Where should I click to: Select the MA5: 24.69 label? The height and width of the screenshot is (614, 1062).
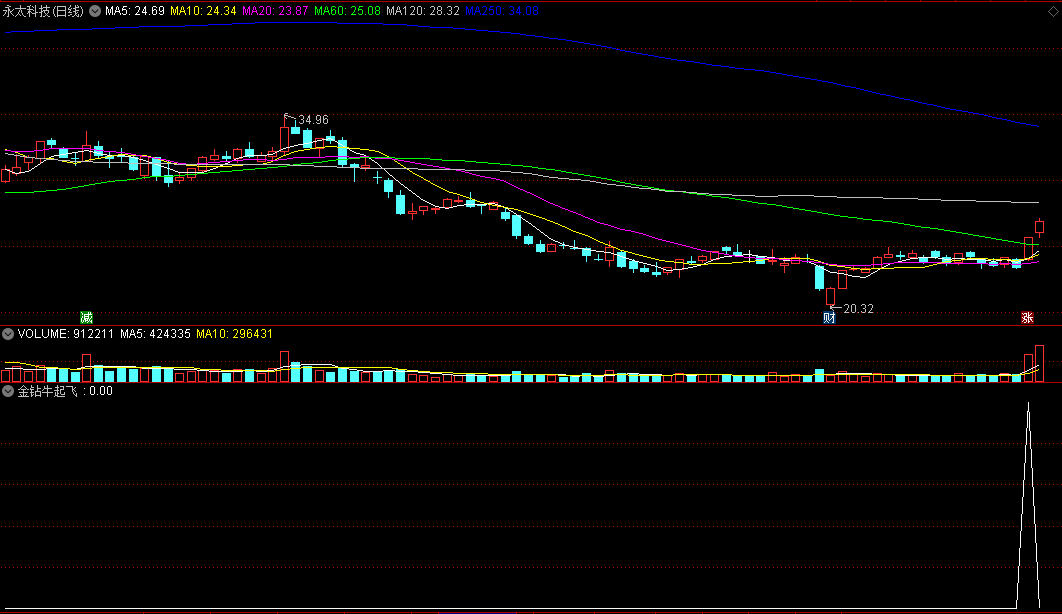click(135, 11)
